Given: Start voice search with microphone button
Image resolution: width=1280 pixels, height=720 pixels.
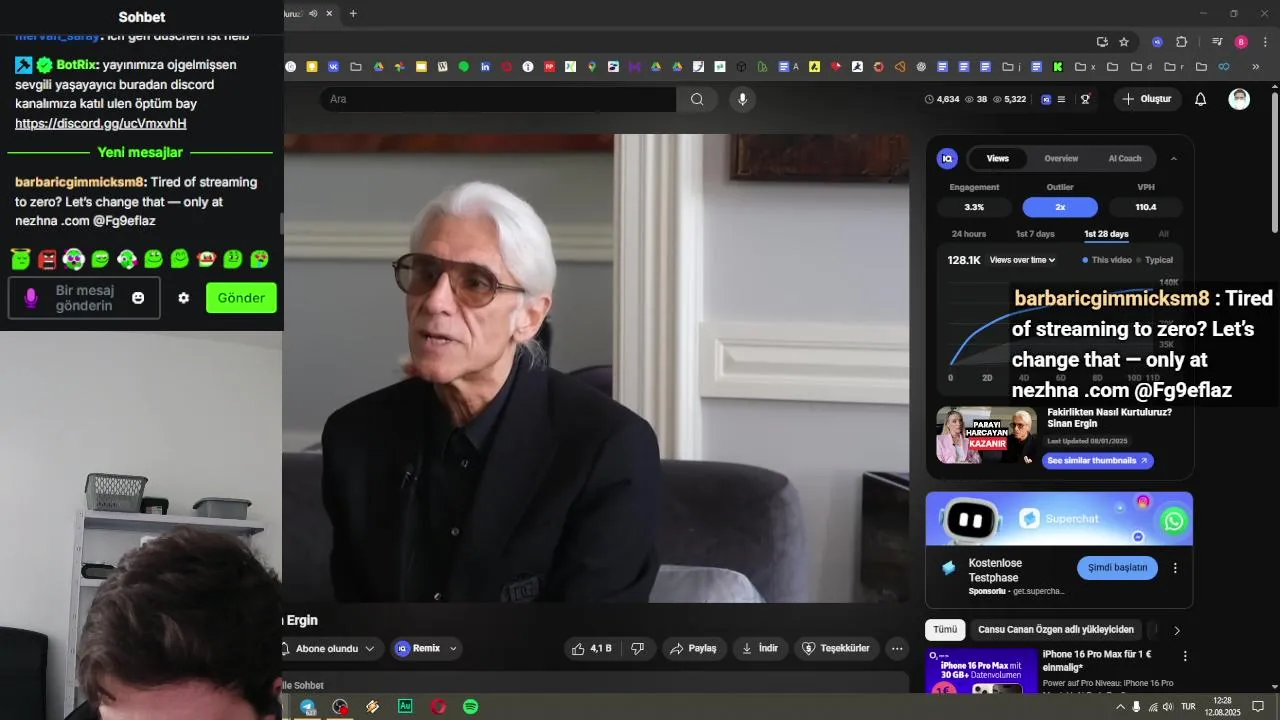Looking at the screenshot, I should click(x=742, y=99).
